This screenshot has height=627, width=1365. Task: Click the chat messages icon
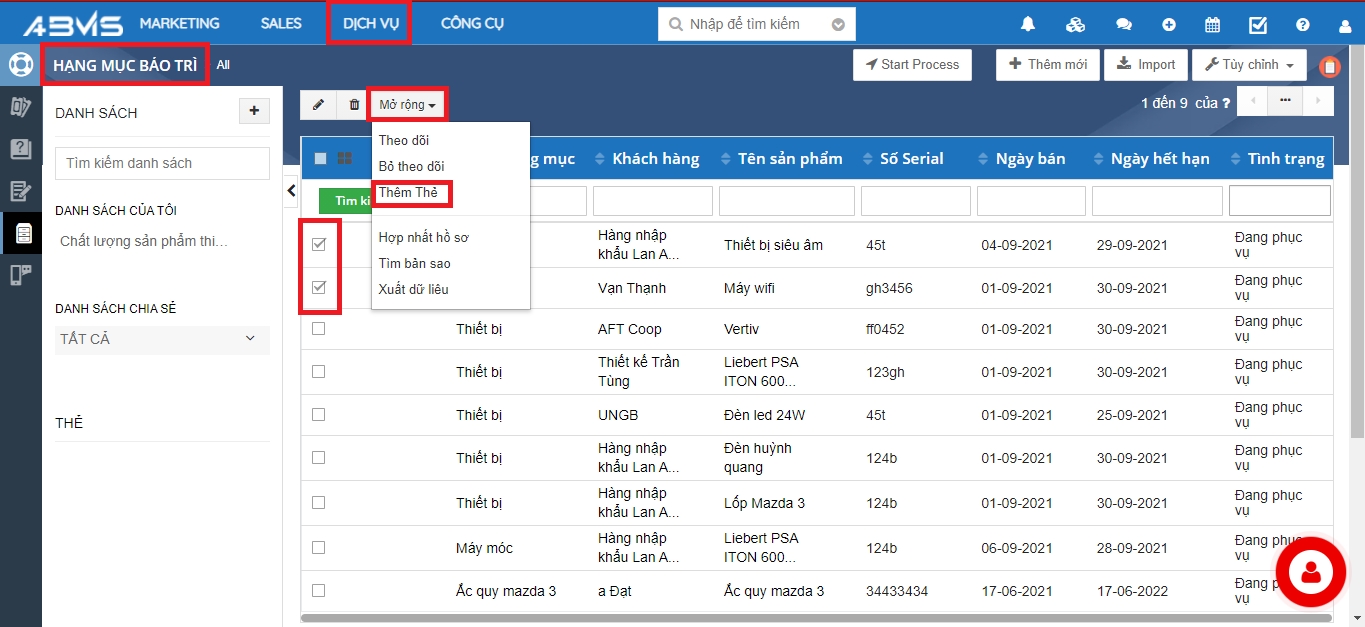pyautogui.click(x=1123, y=25)
